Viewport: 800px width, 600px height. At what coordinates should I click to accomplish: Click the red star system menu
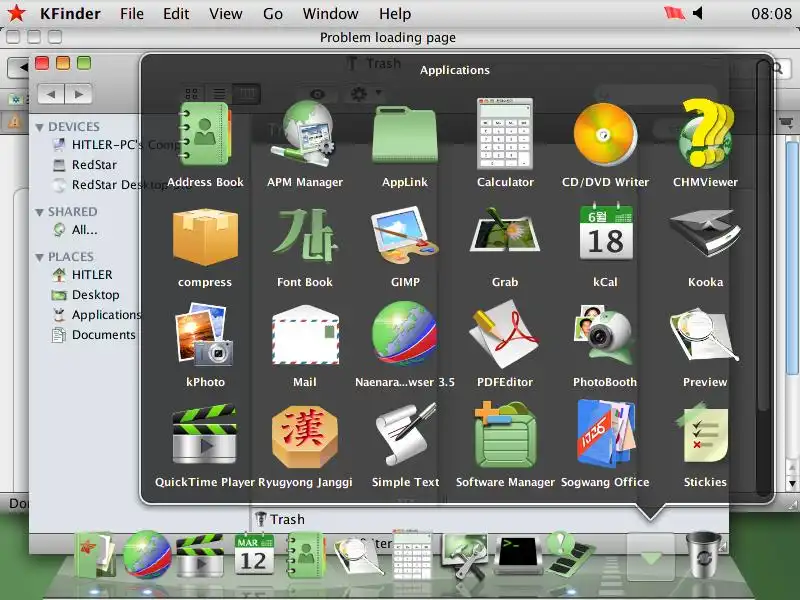pos(16,13)
